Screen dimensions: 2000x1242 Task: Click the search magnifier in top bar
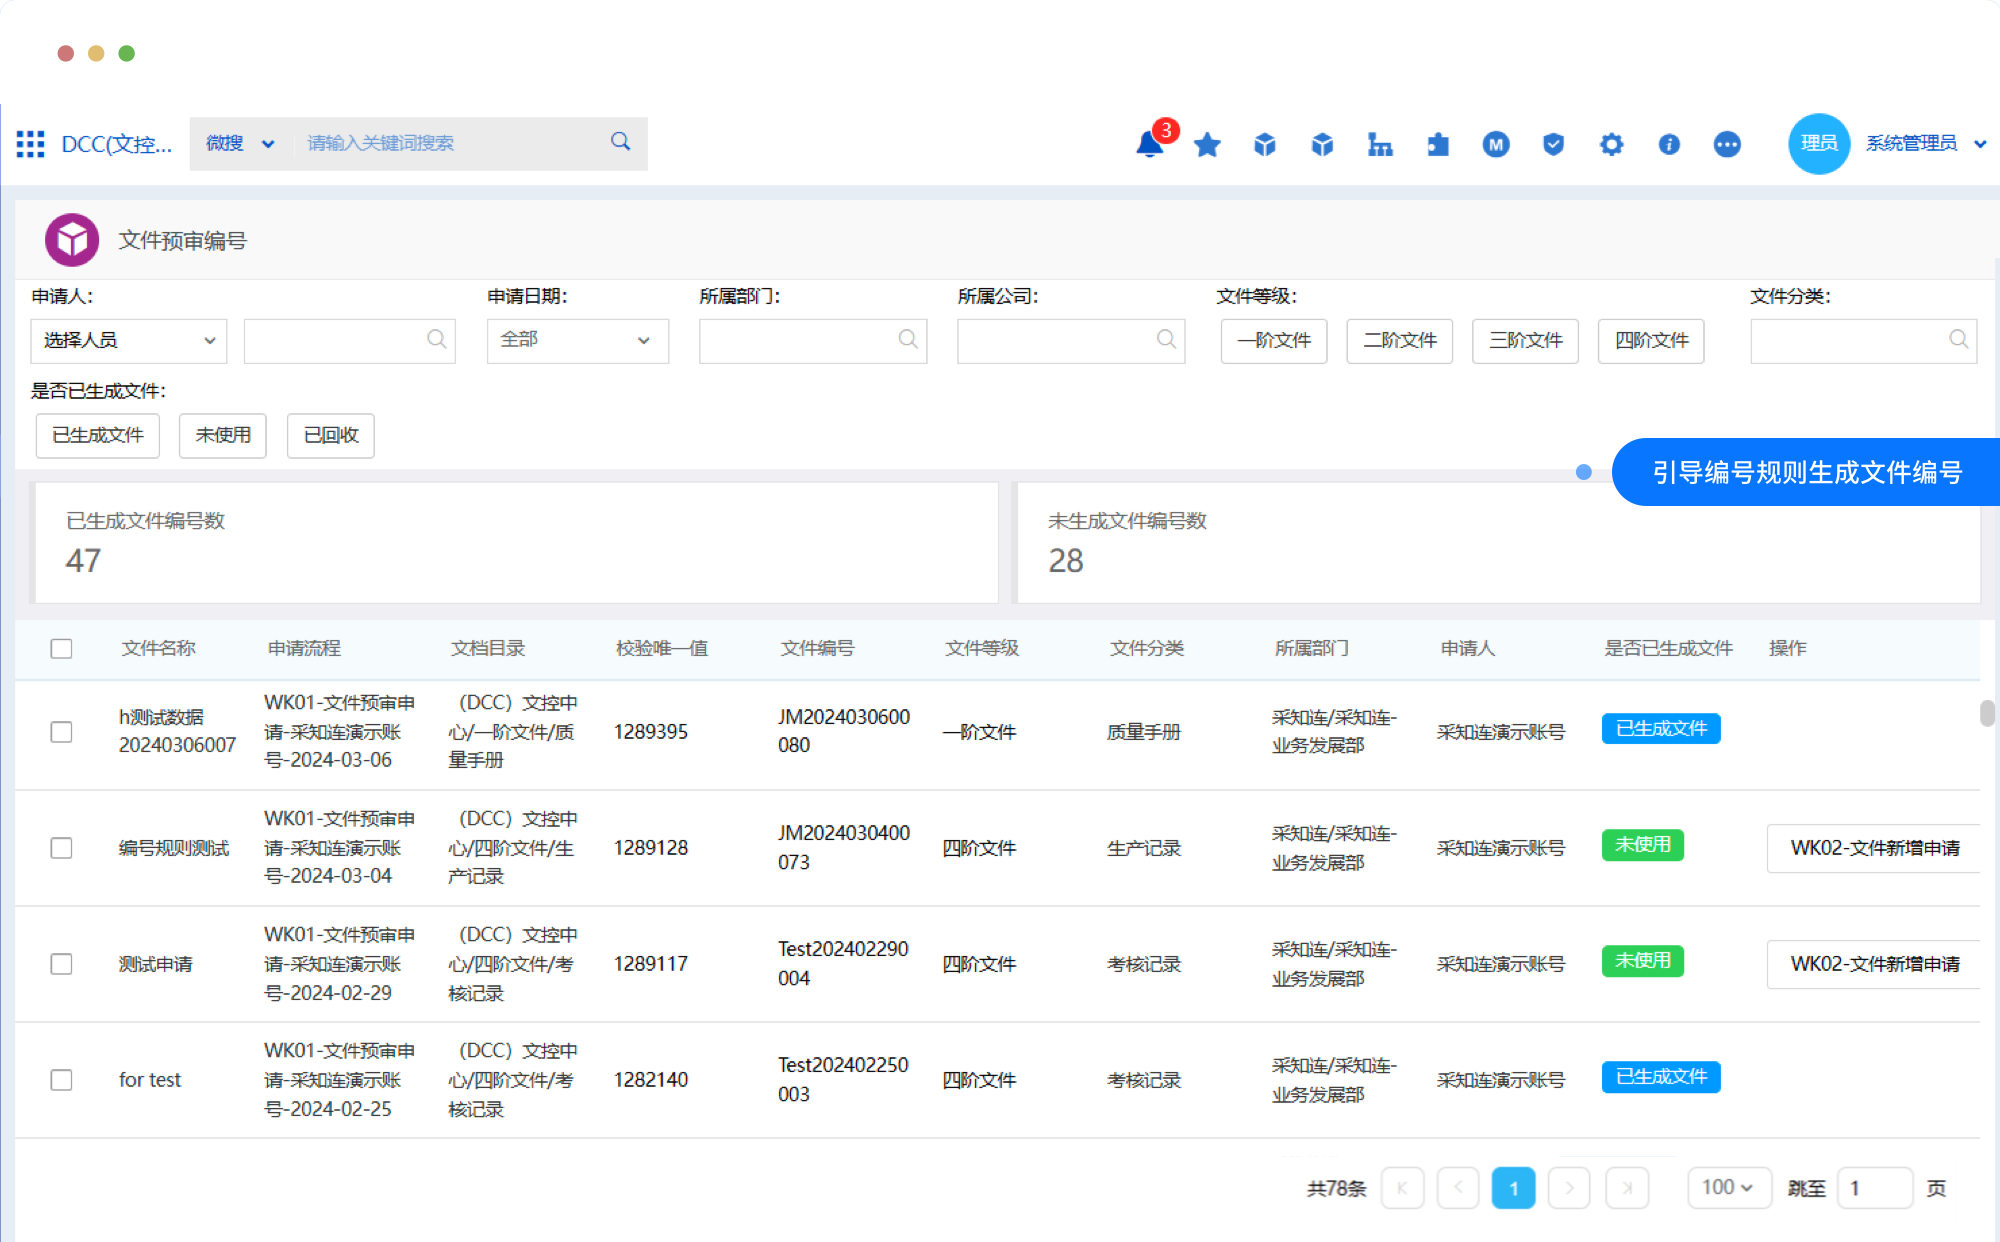(620, 142)
